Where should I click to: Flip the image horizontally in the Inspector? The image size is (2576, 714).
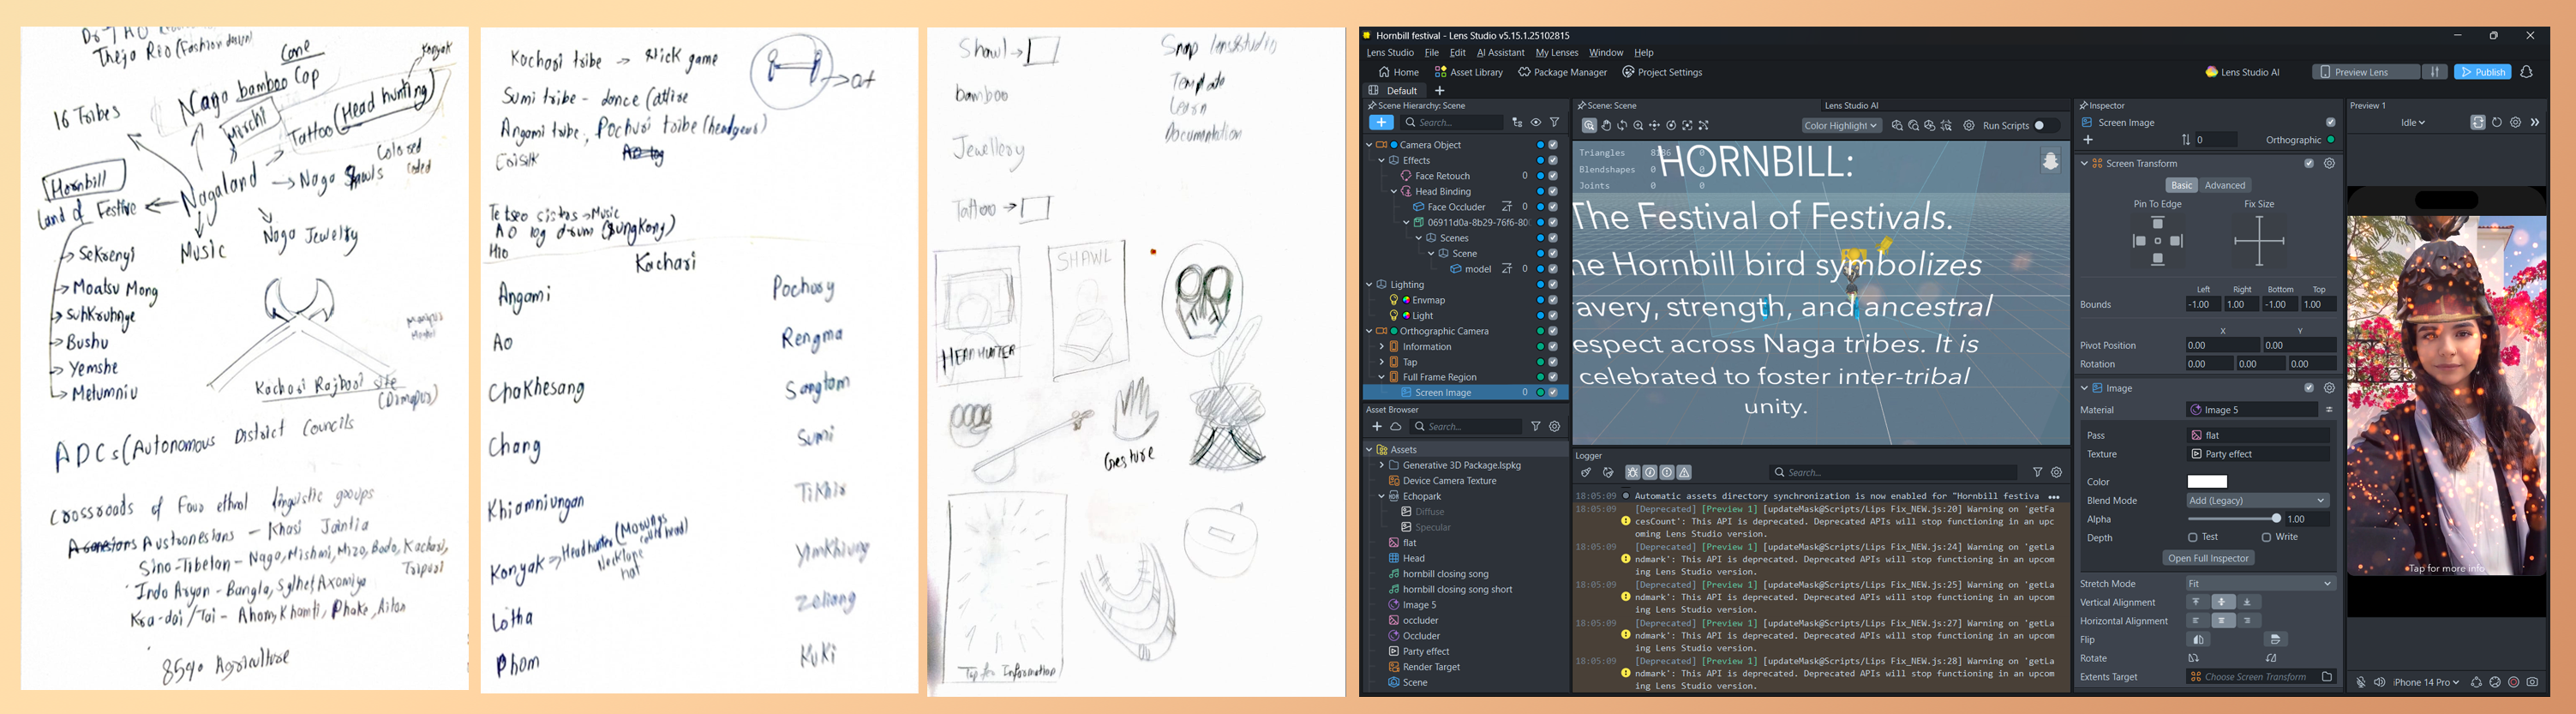(2198, 640)
